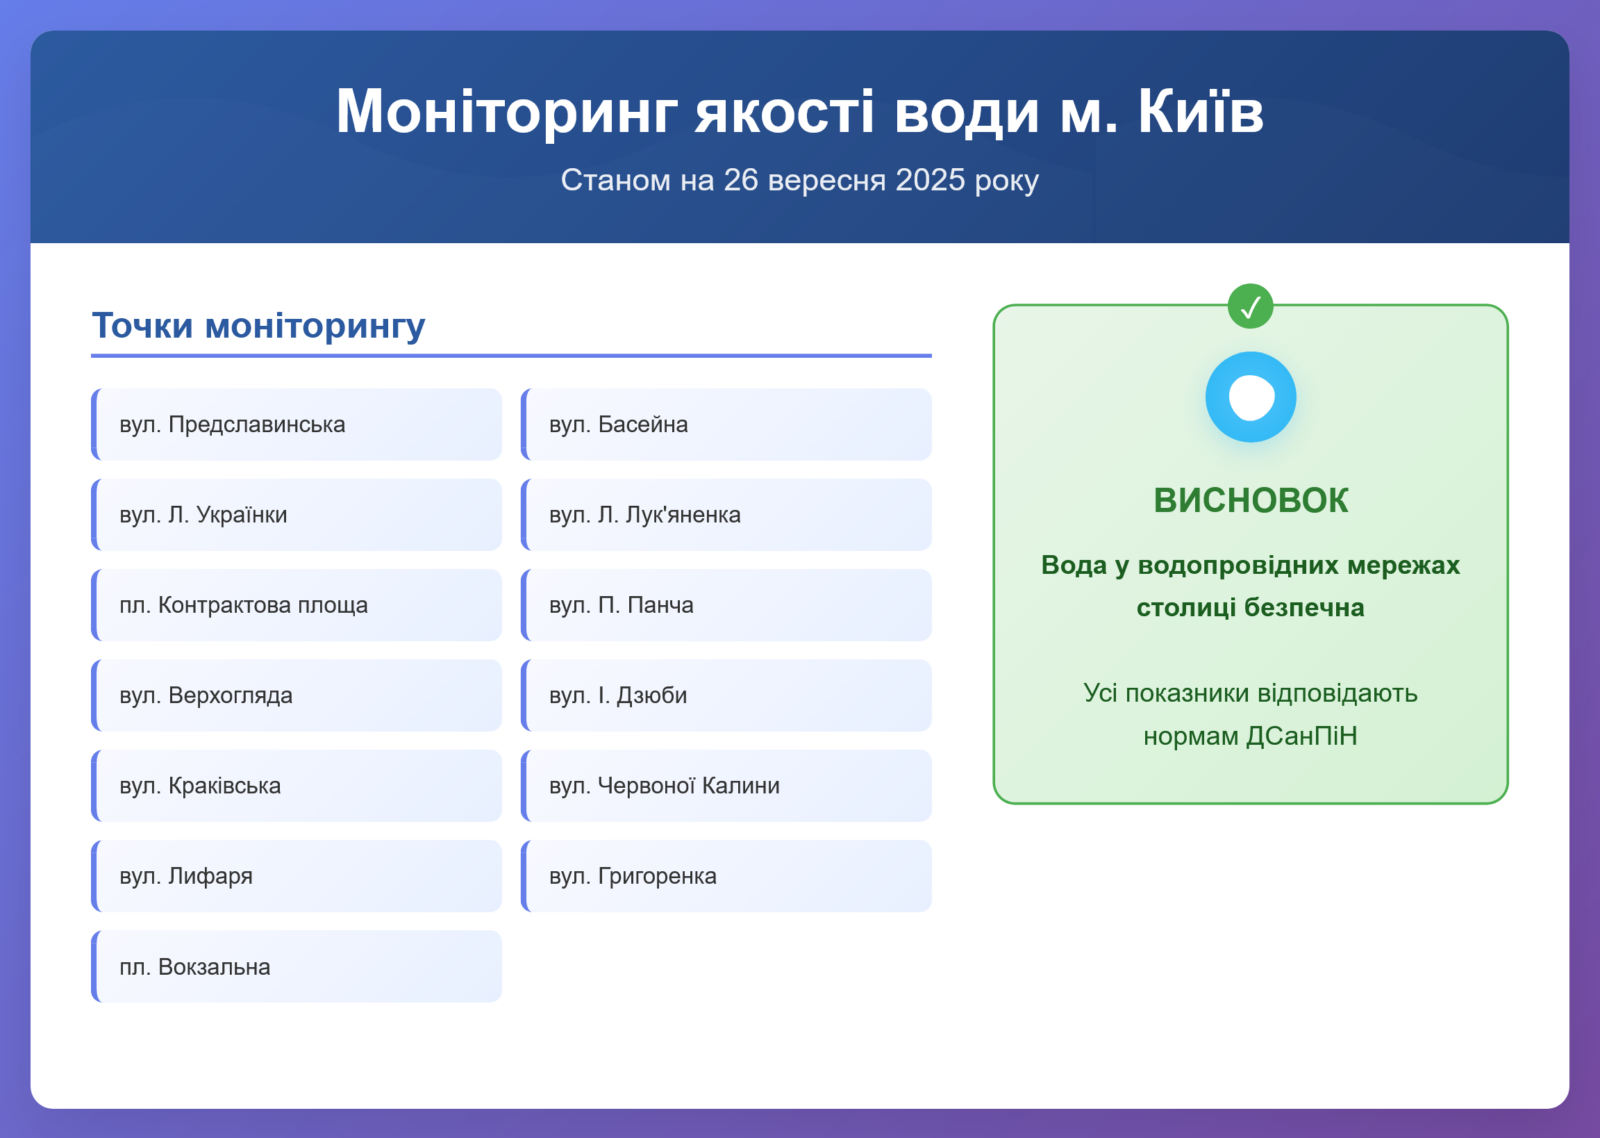Choose вул. Григоренка monitoring point

727,876
